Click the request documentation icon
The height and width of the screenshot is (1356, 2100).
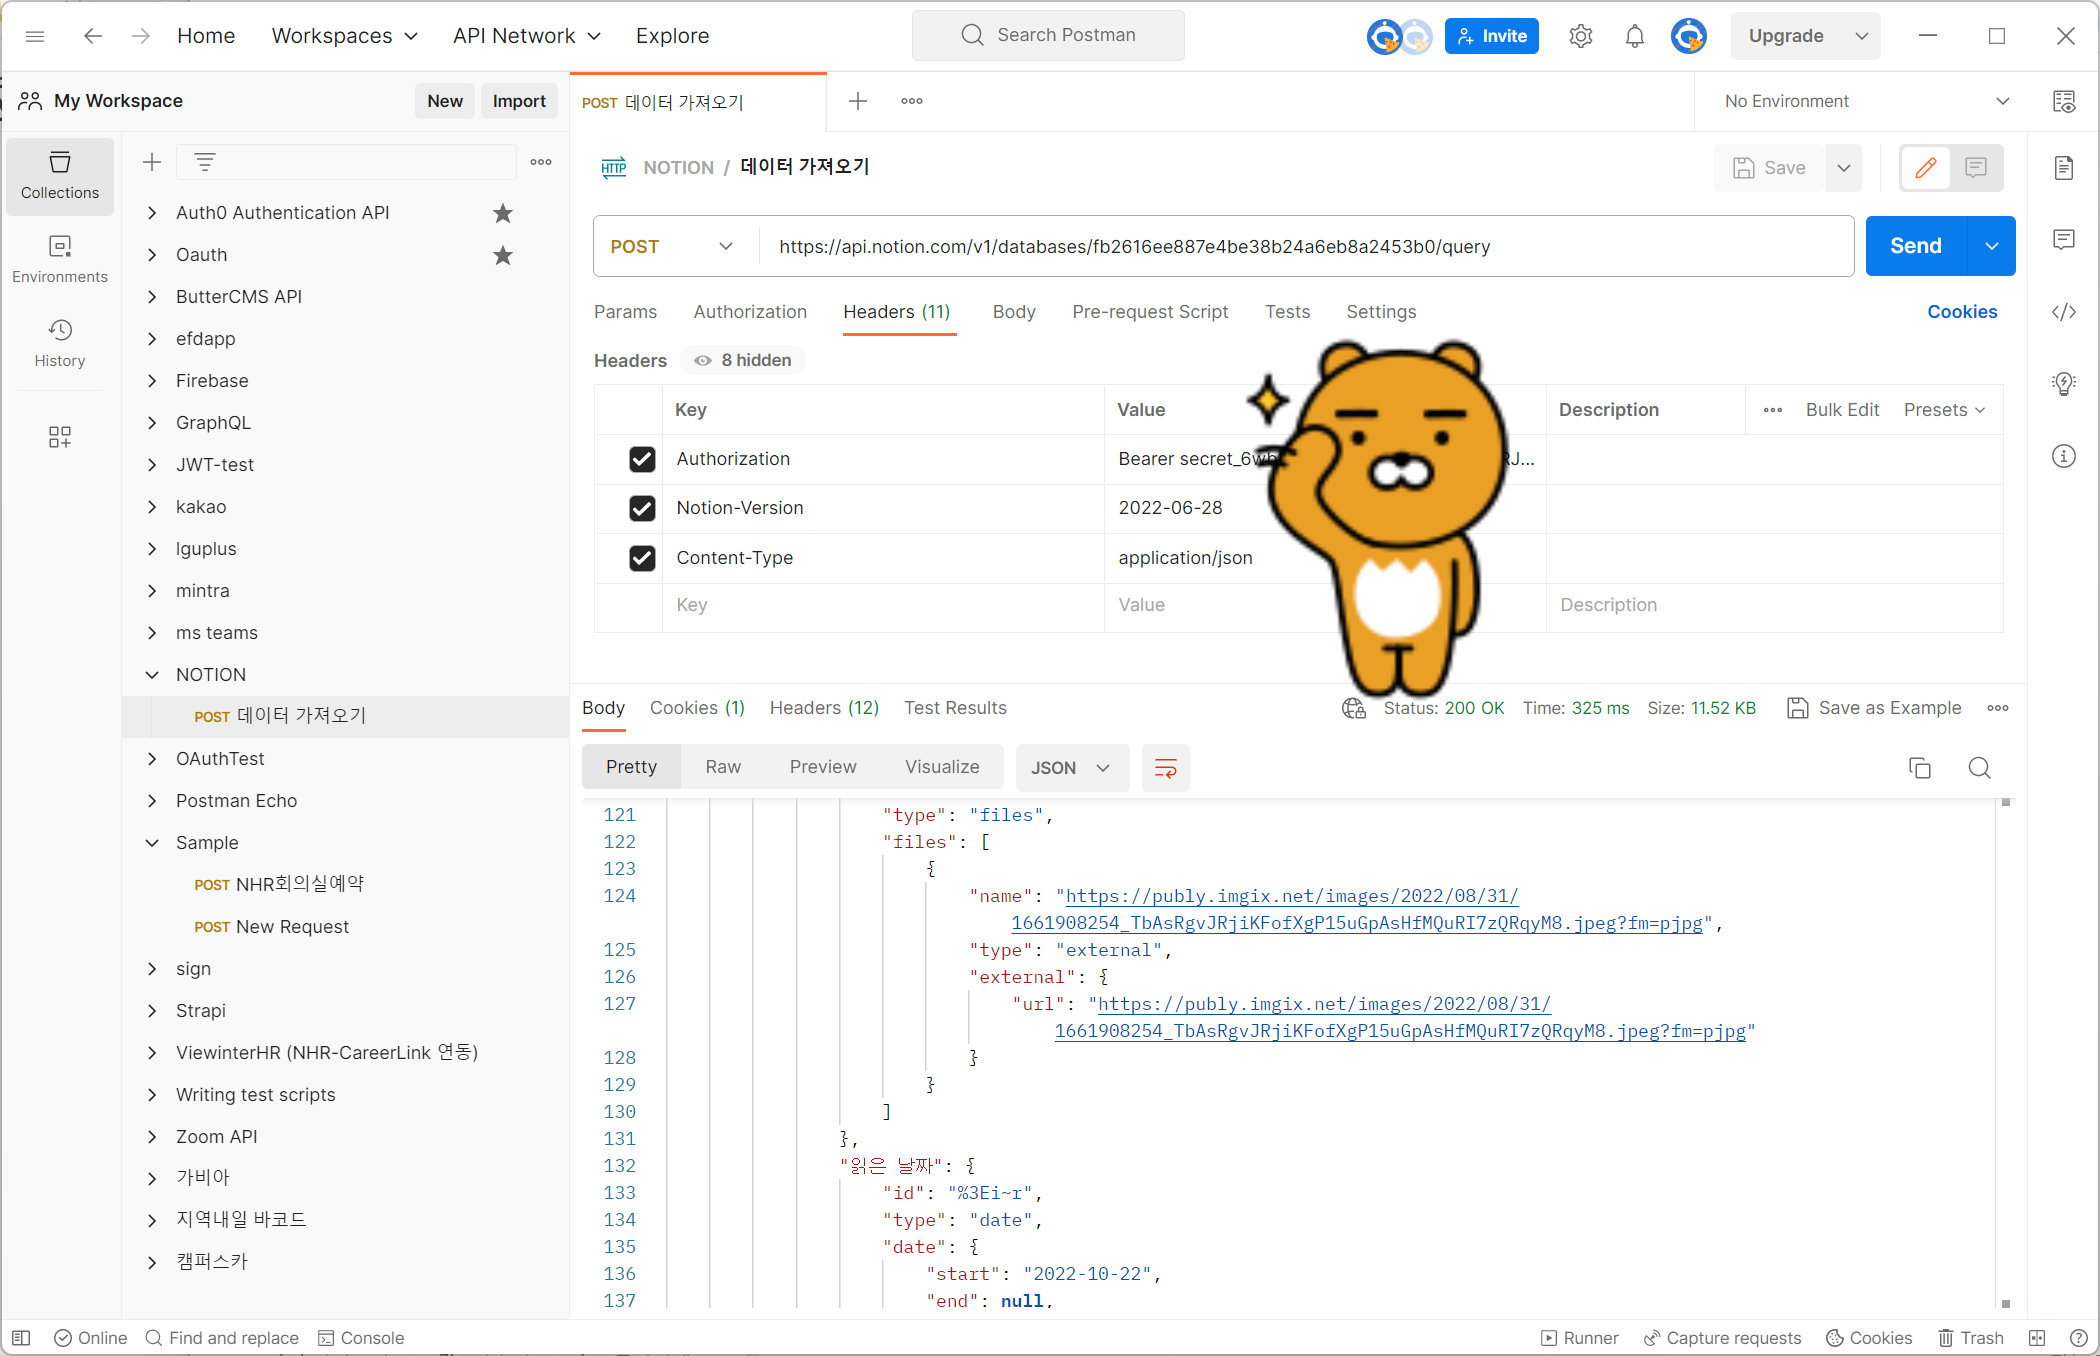click(x=2063, y=168)
